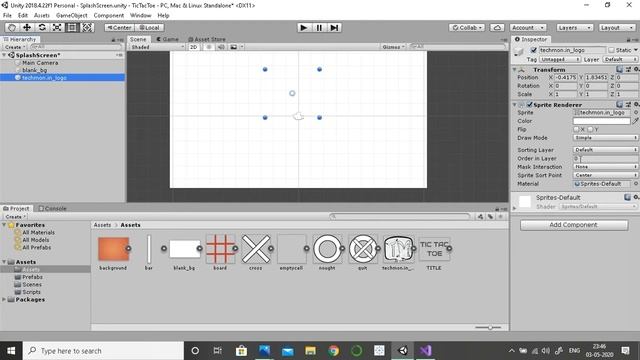
Task: Open the Sprite Sort Point dropdown
Action: tap(605, 175)
